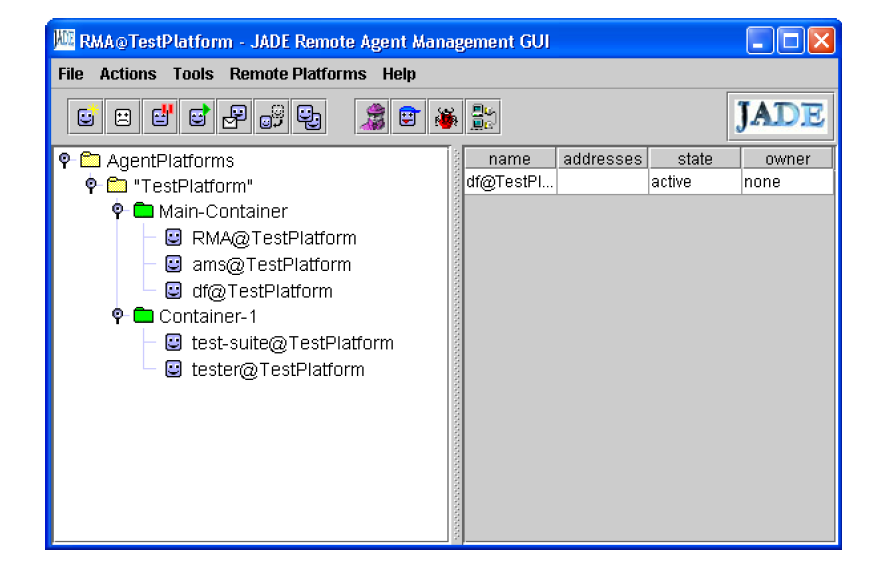Collapse the AgentPlatforms tree node
This screenshot has height=581, width=876.
pos(65,160)
